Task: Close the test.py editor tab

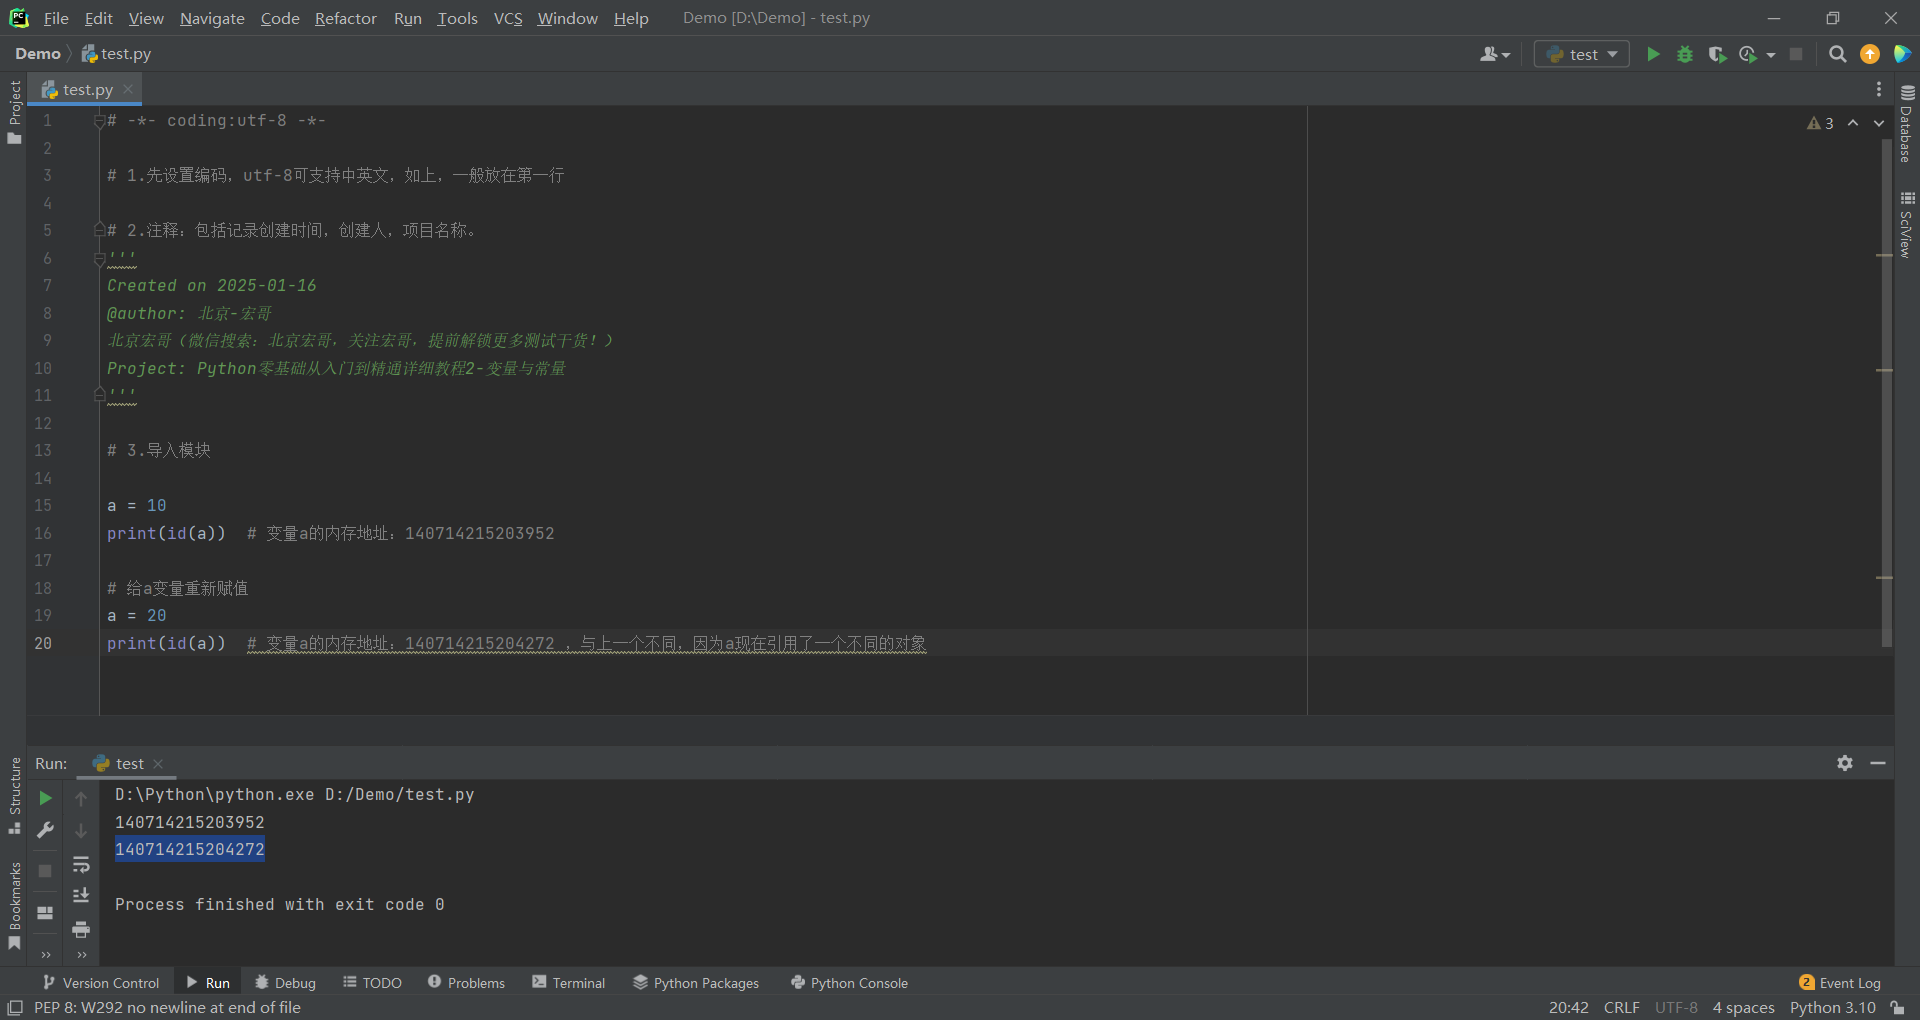Action: click(x=128, y=89)
